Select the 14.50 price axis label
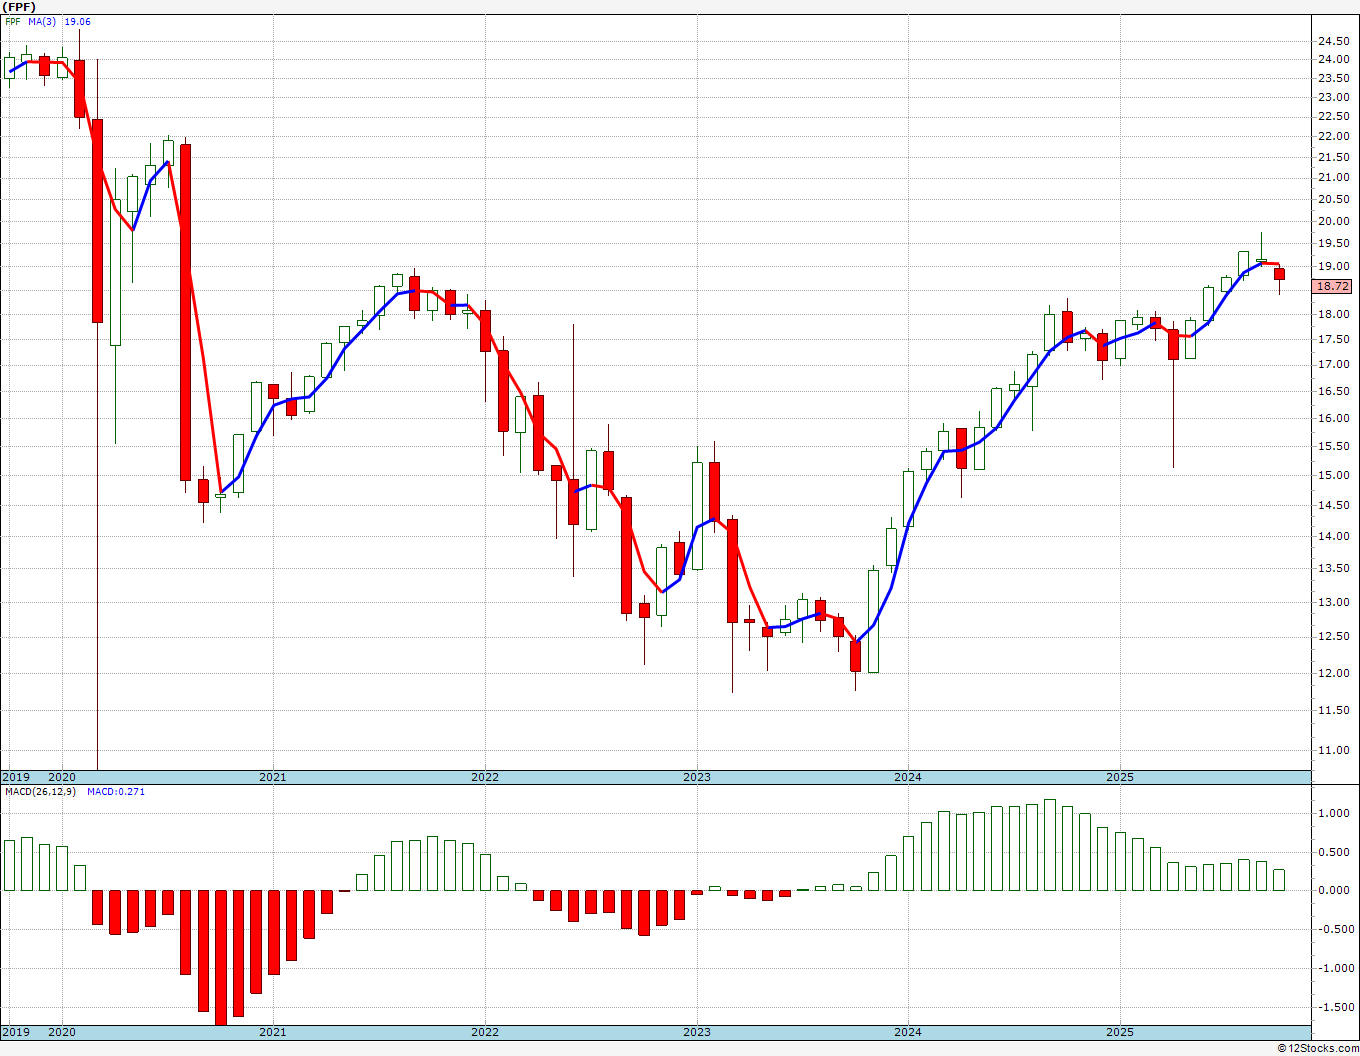 (x=1333, y=506)
